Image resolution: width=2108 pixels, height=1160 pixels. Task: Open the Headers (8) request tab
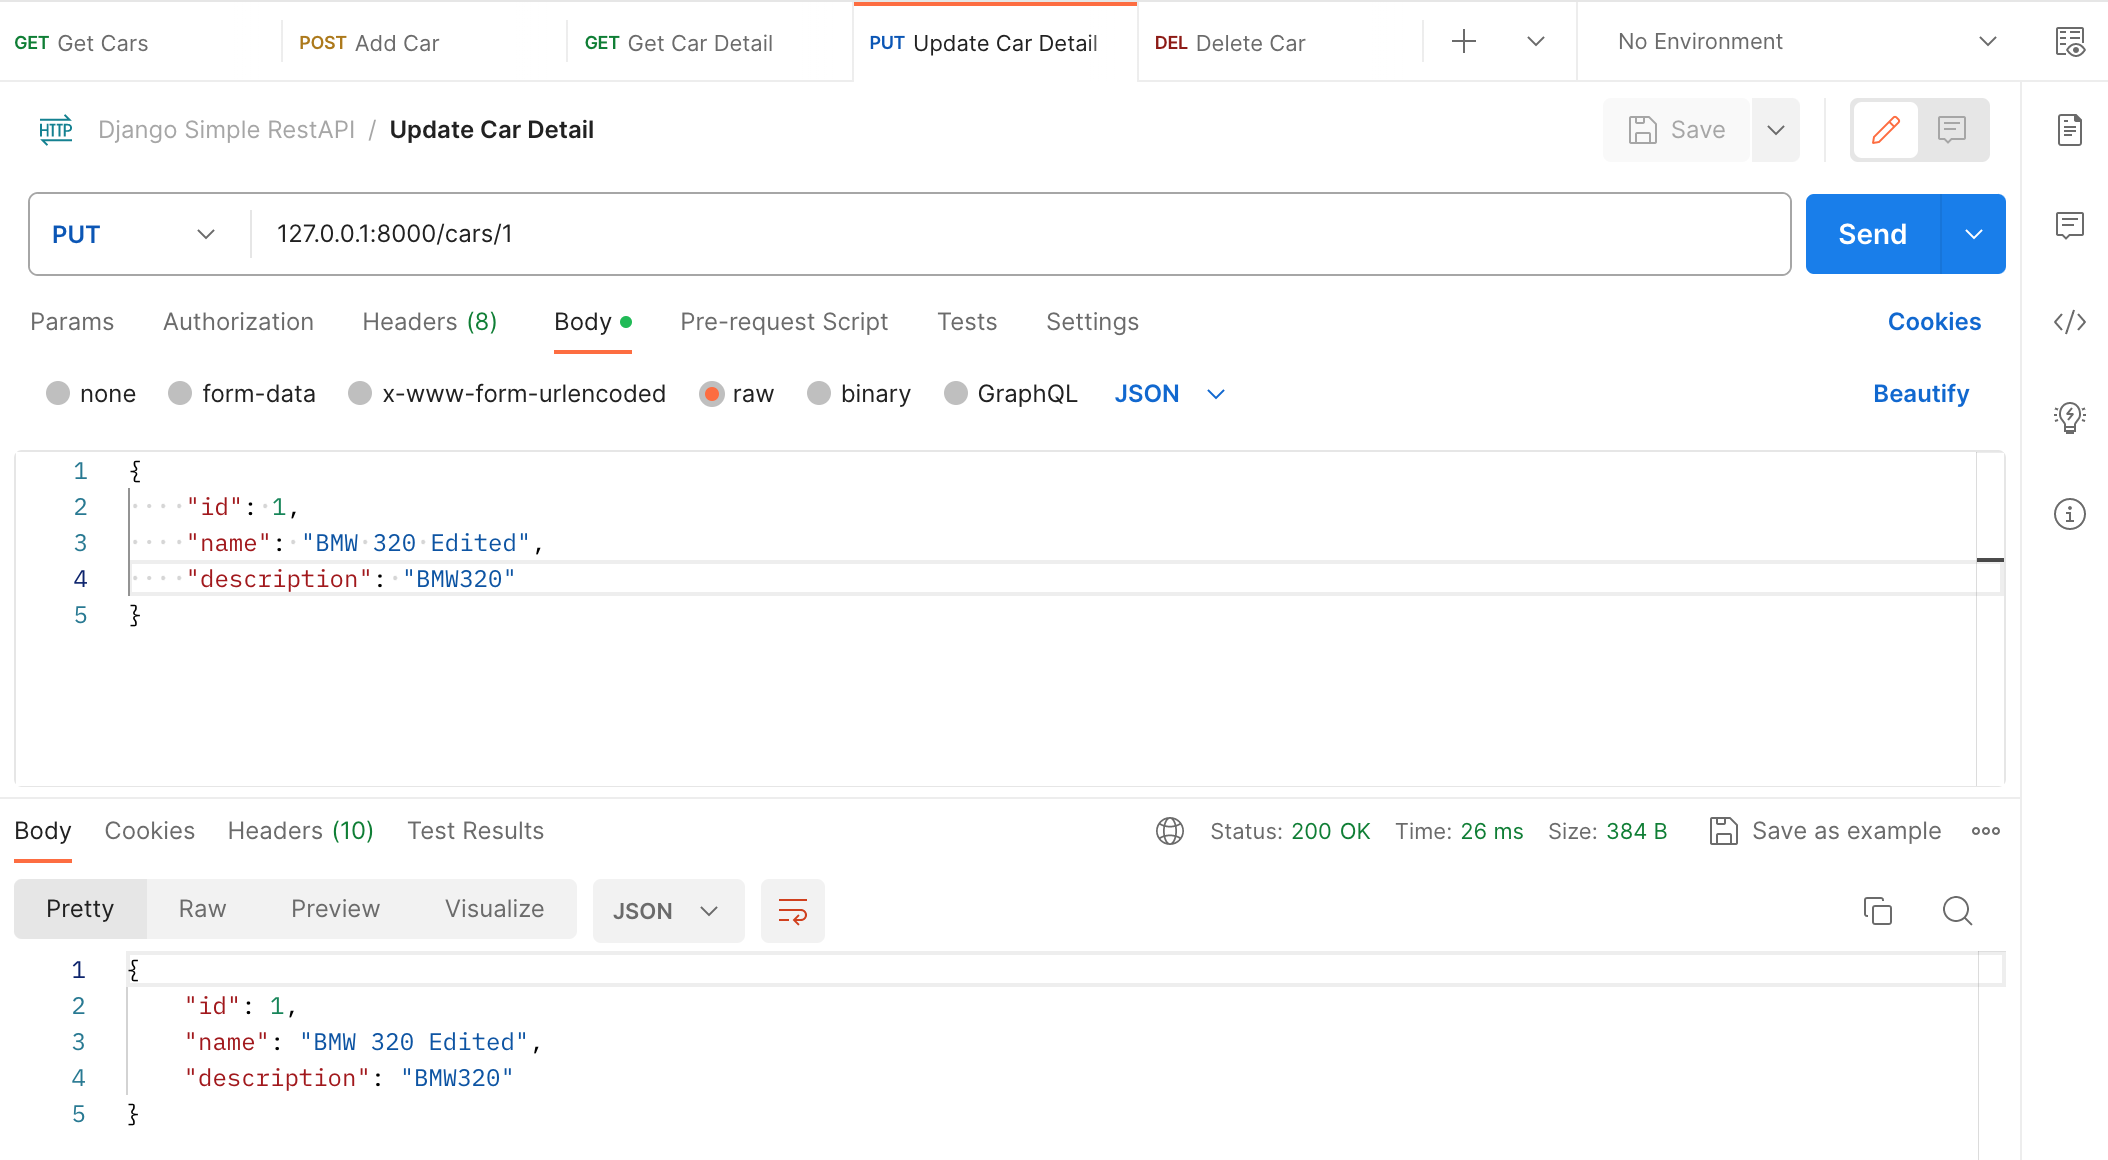pos(429,322)
